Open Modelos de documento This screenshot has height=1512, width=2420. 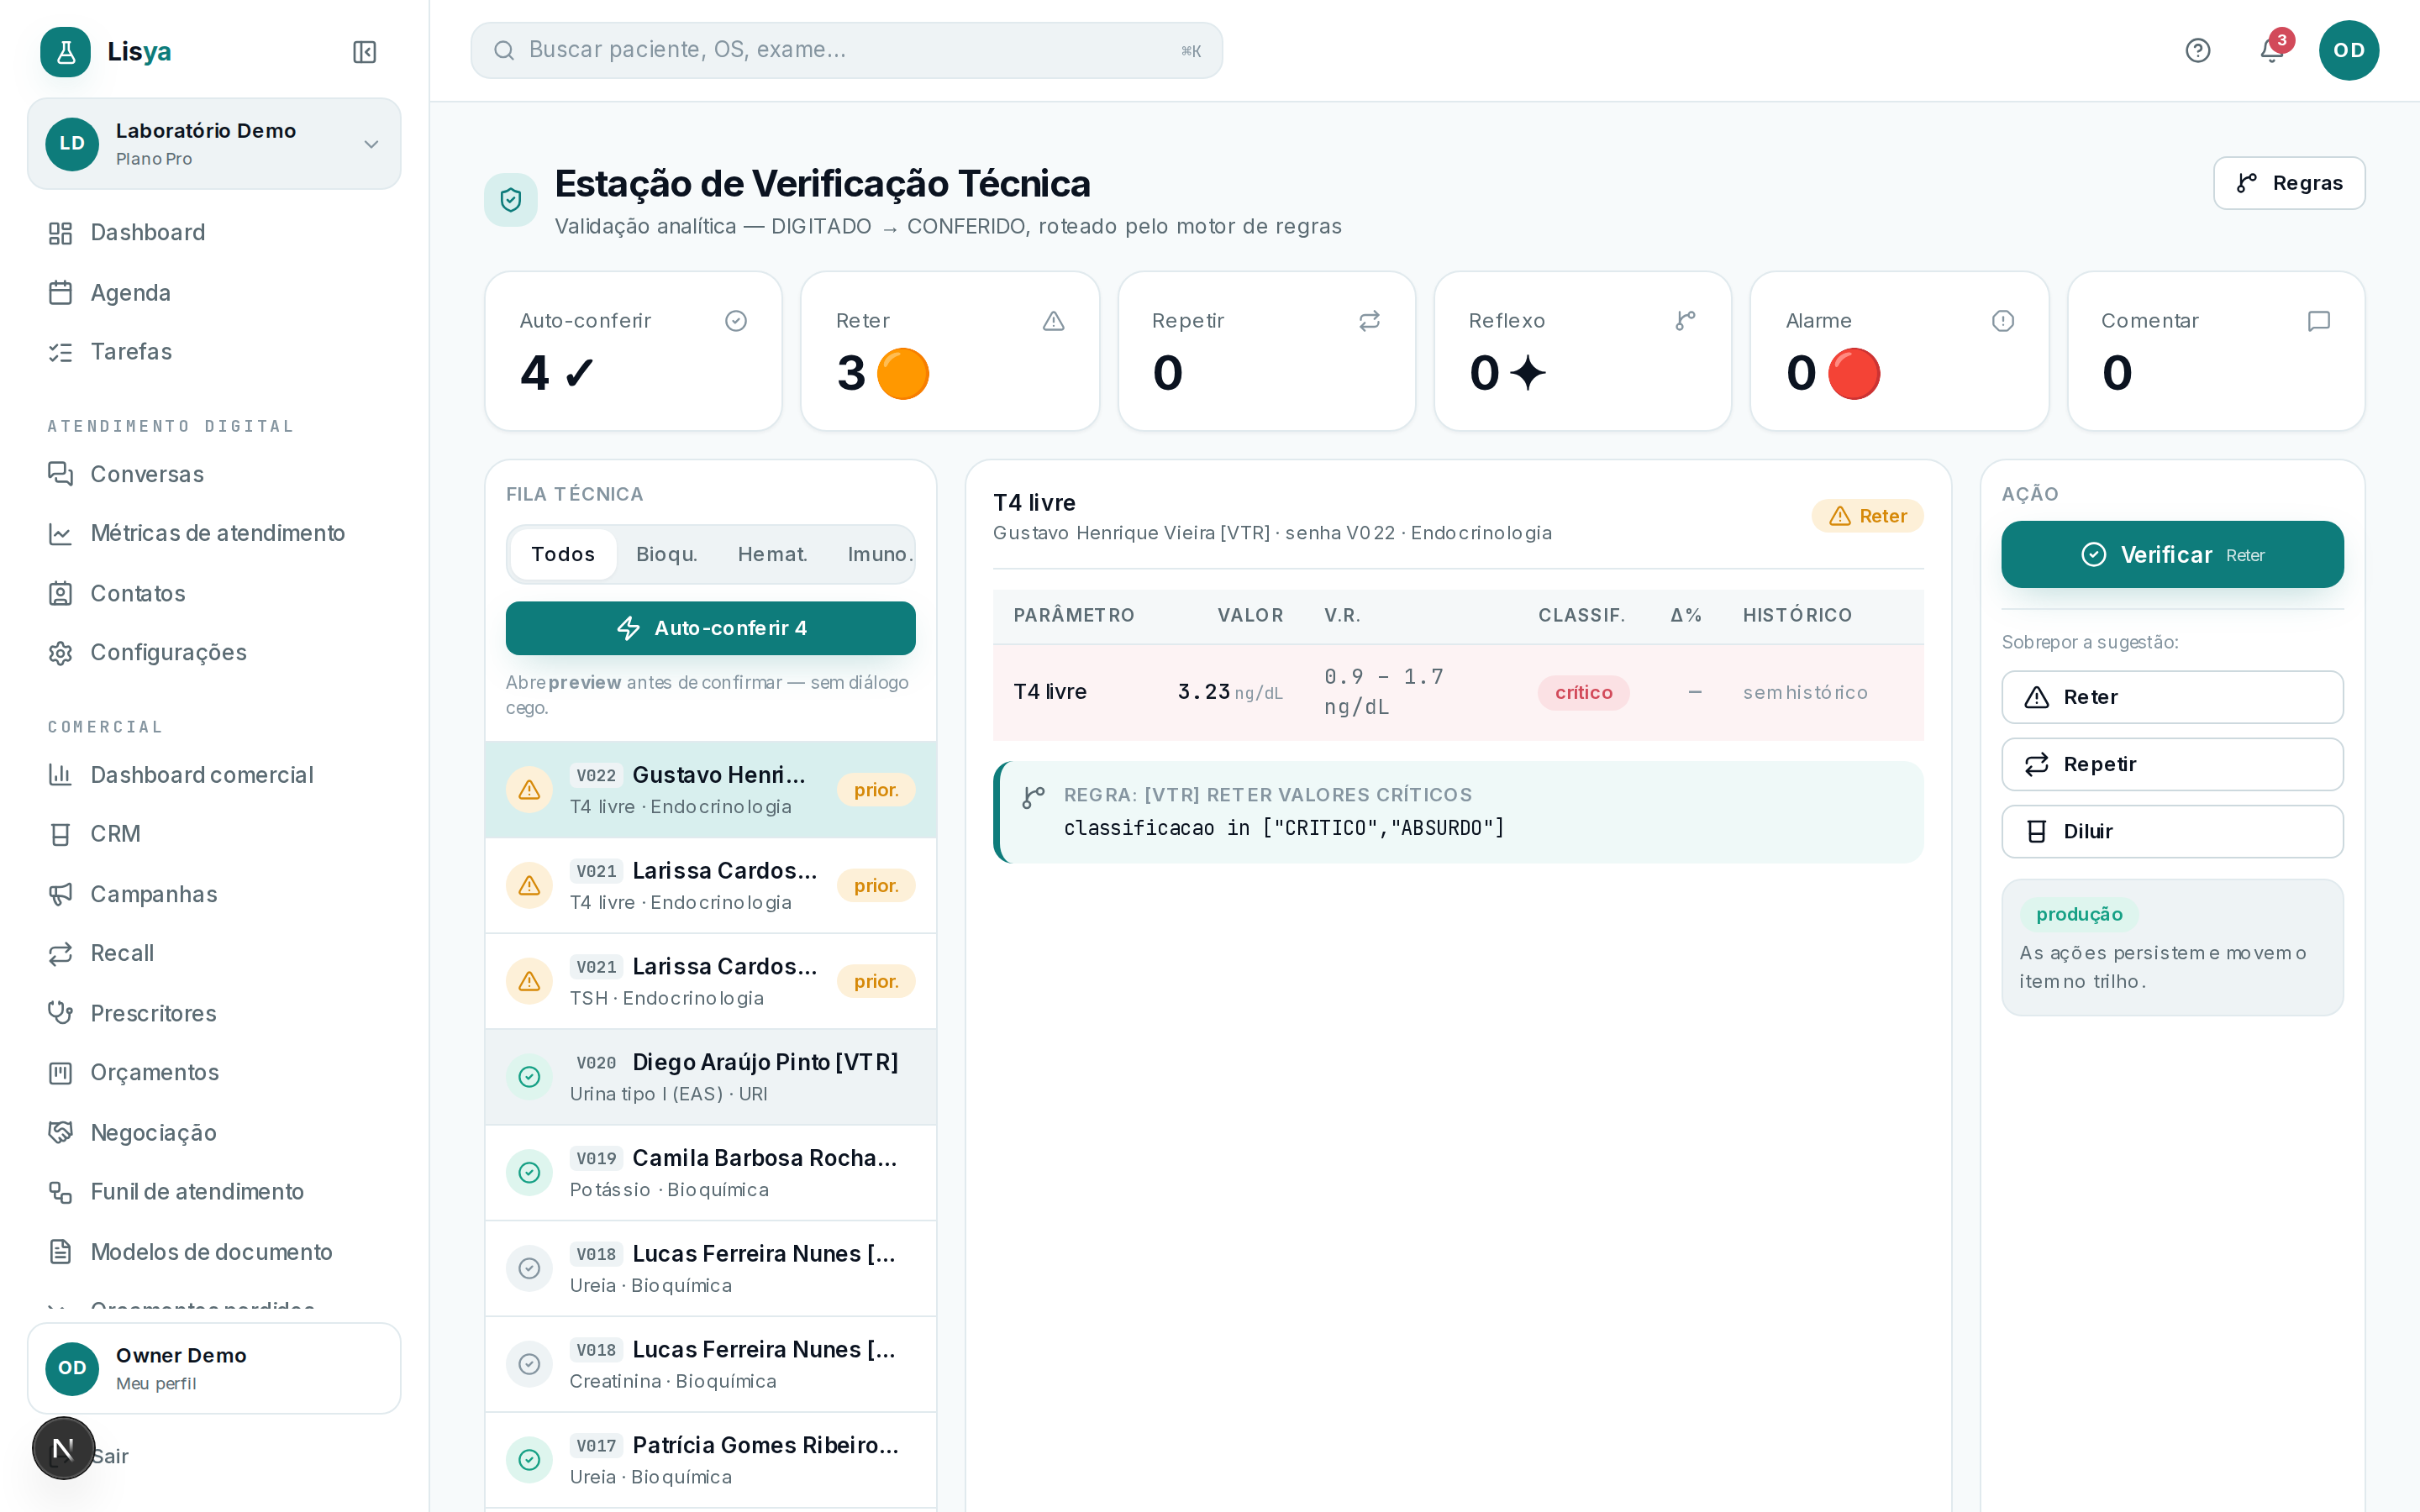click(x=214, y=1252)
